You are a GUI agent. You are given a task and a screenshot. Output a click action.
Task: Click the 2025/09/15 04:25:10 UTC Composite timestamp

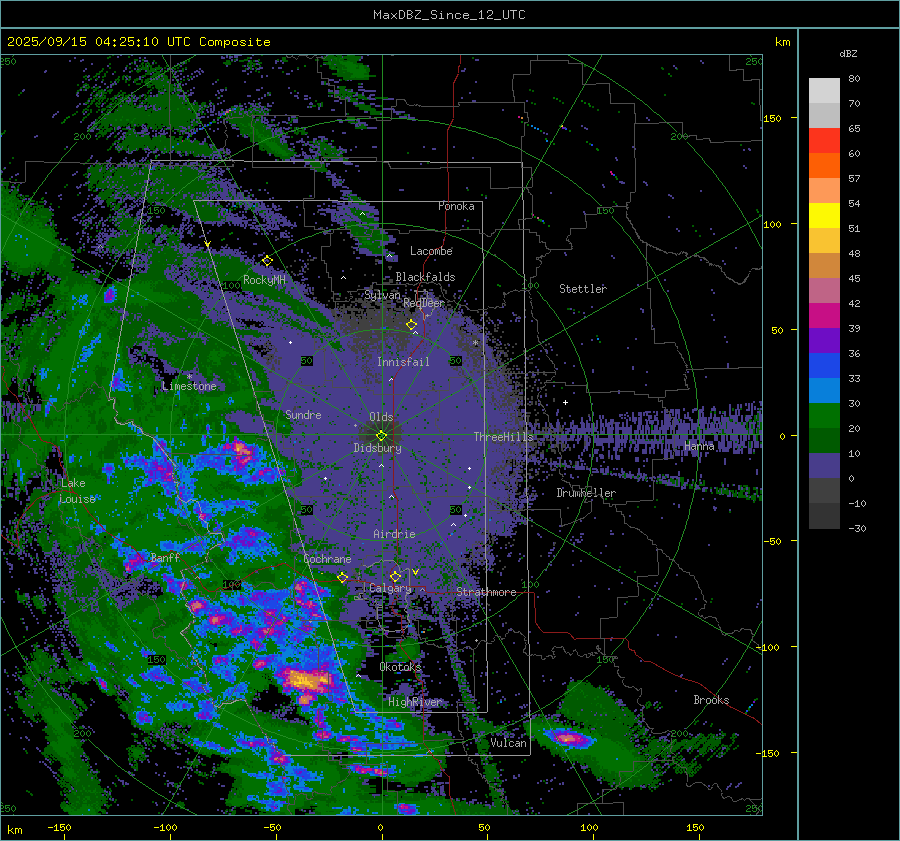[139, 42]
